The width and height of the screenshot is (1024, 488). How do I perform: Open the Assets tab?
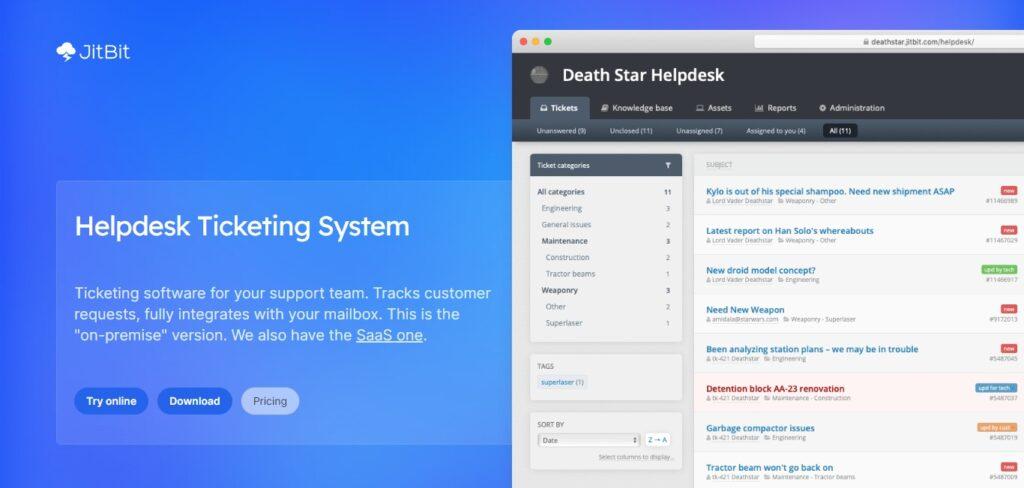click(713, 108)
